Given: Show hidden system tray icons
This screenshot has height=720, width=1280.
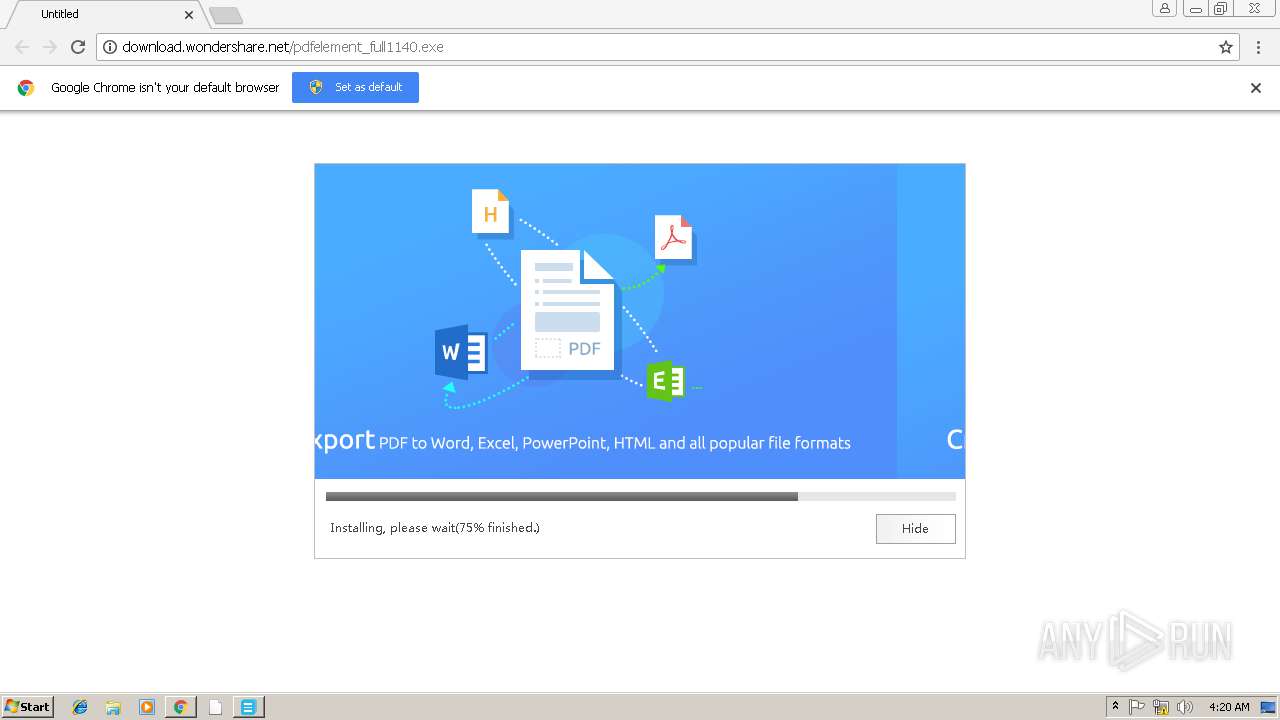Looking at the screenshot, I should (x=1115, y=707).
